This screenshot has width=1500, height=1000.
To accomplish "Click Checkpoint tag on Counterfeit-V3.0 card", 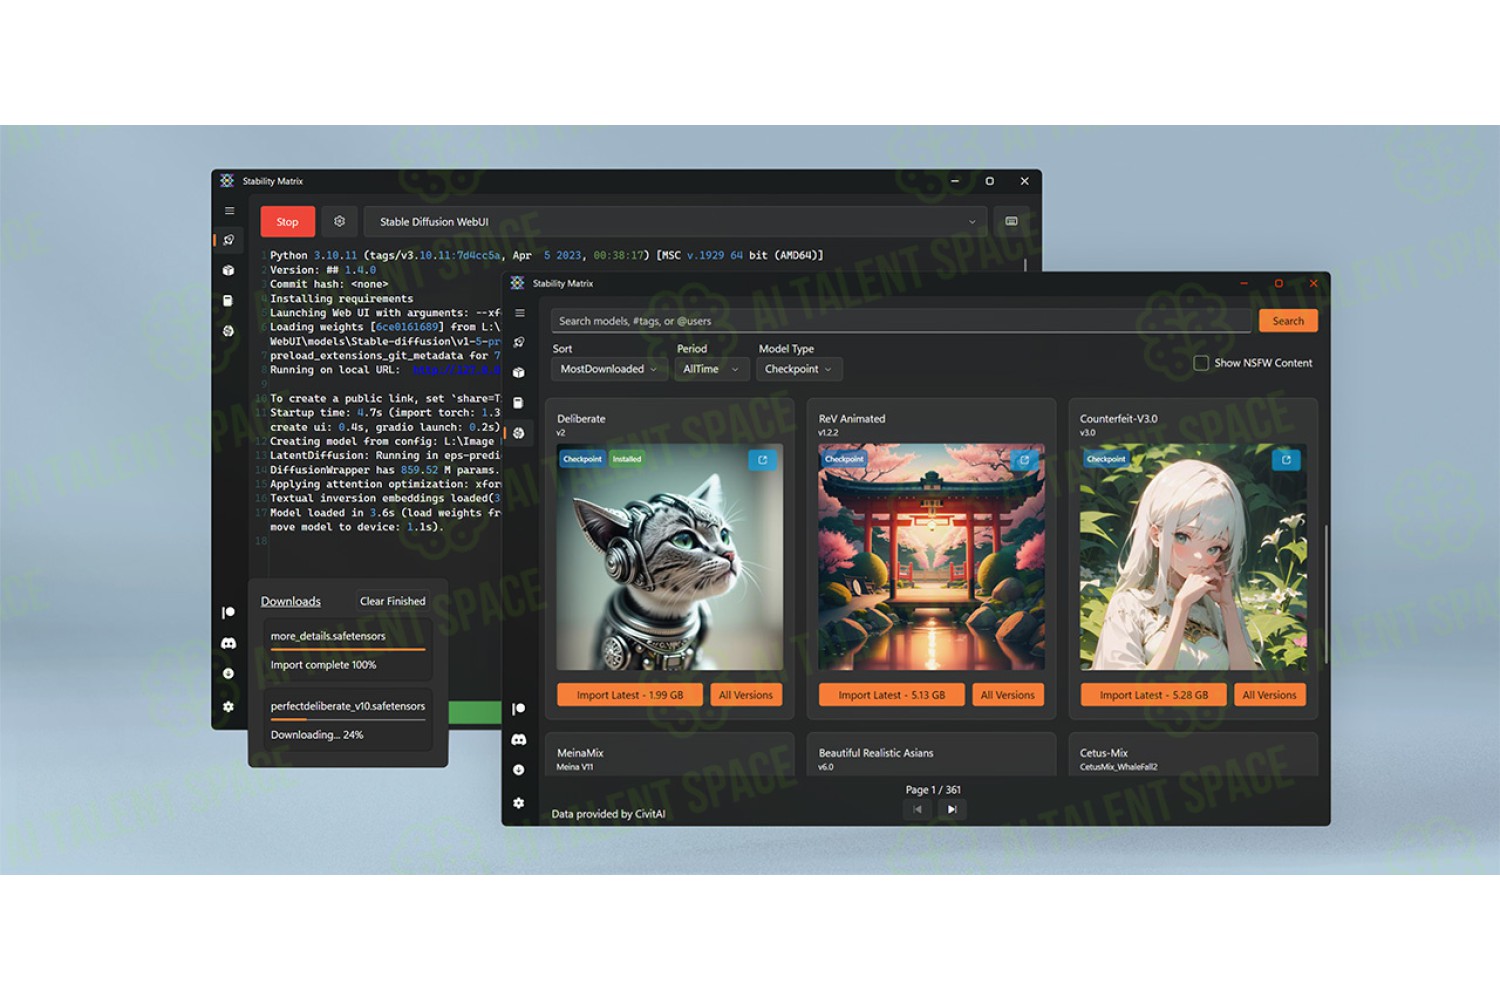I will (x=1106, y=459).
